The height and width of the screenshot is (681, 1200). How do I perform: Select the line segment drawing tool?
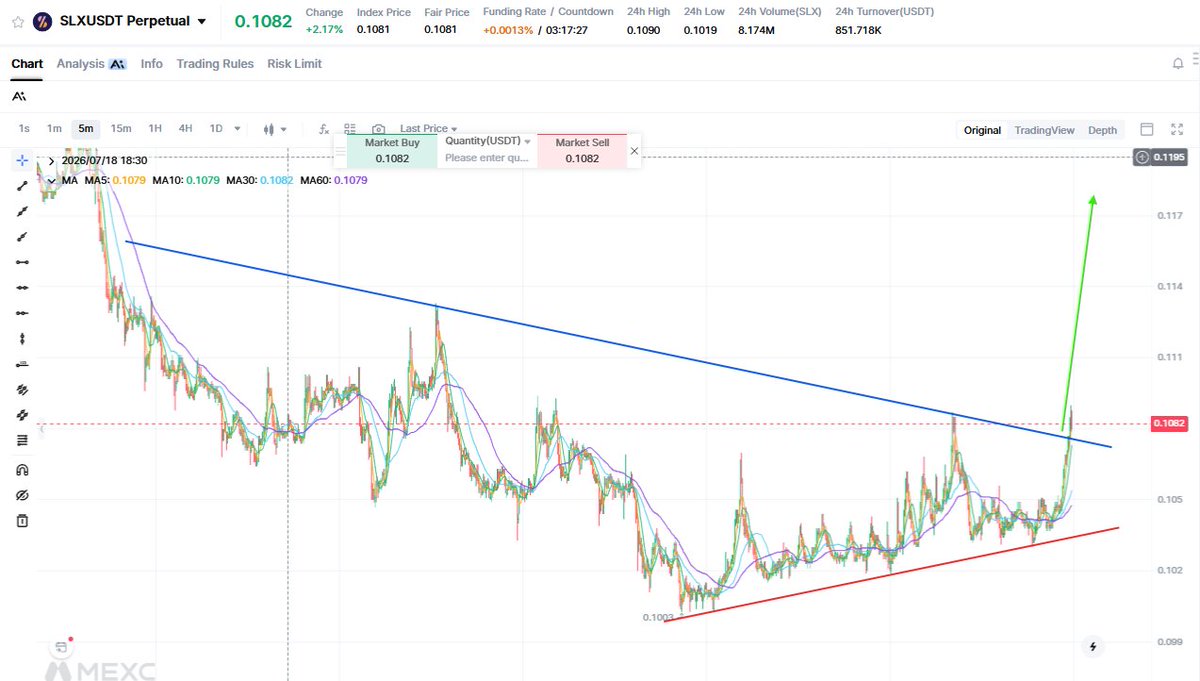pos(22,186)
